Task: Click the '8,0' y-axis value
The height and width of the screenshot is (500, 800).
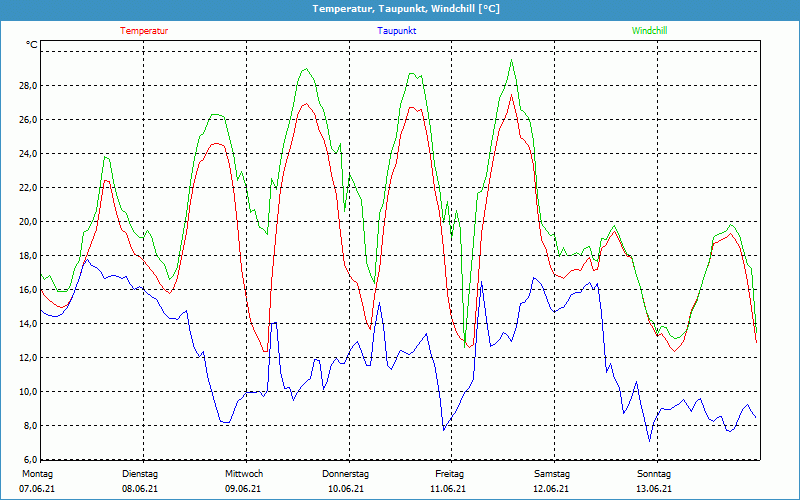Action: (x=30, y=426)
